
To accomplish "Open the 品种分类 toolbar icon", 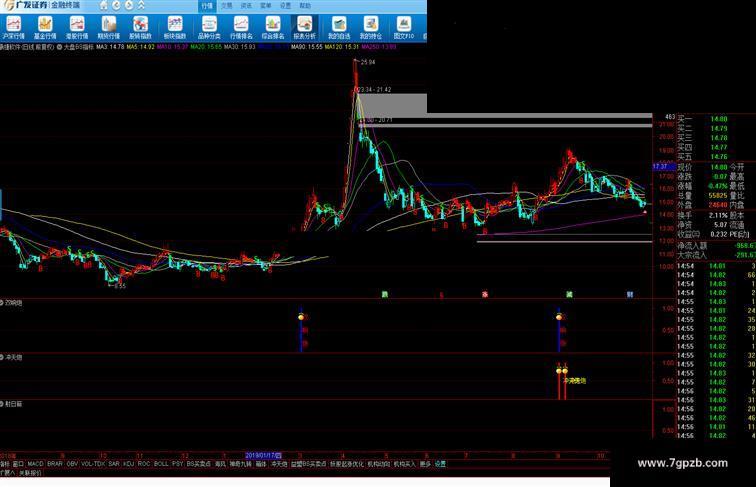I will tap(209, 27).
